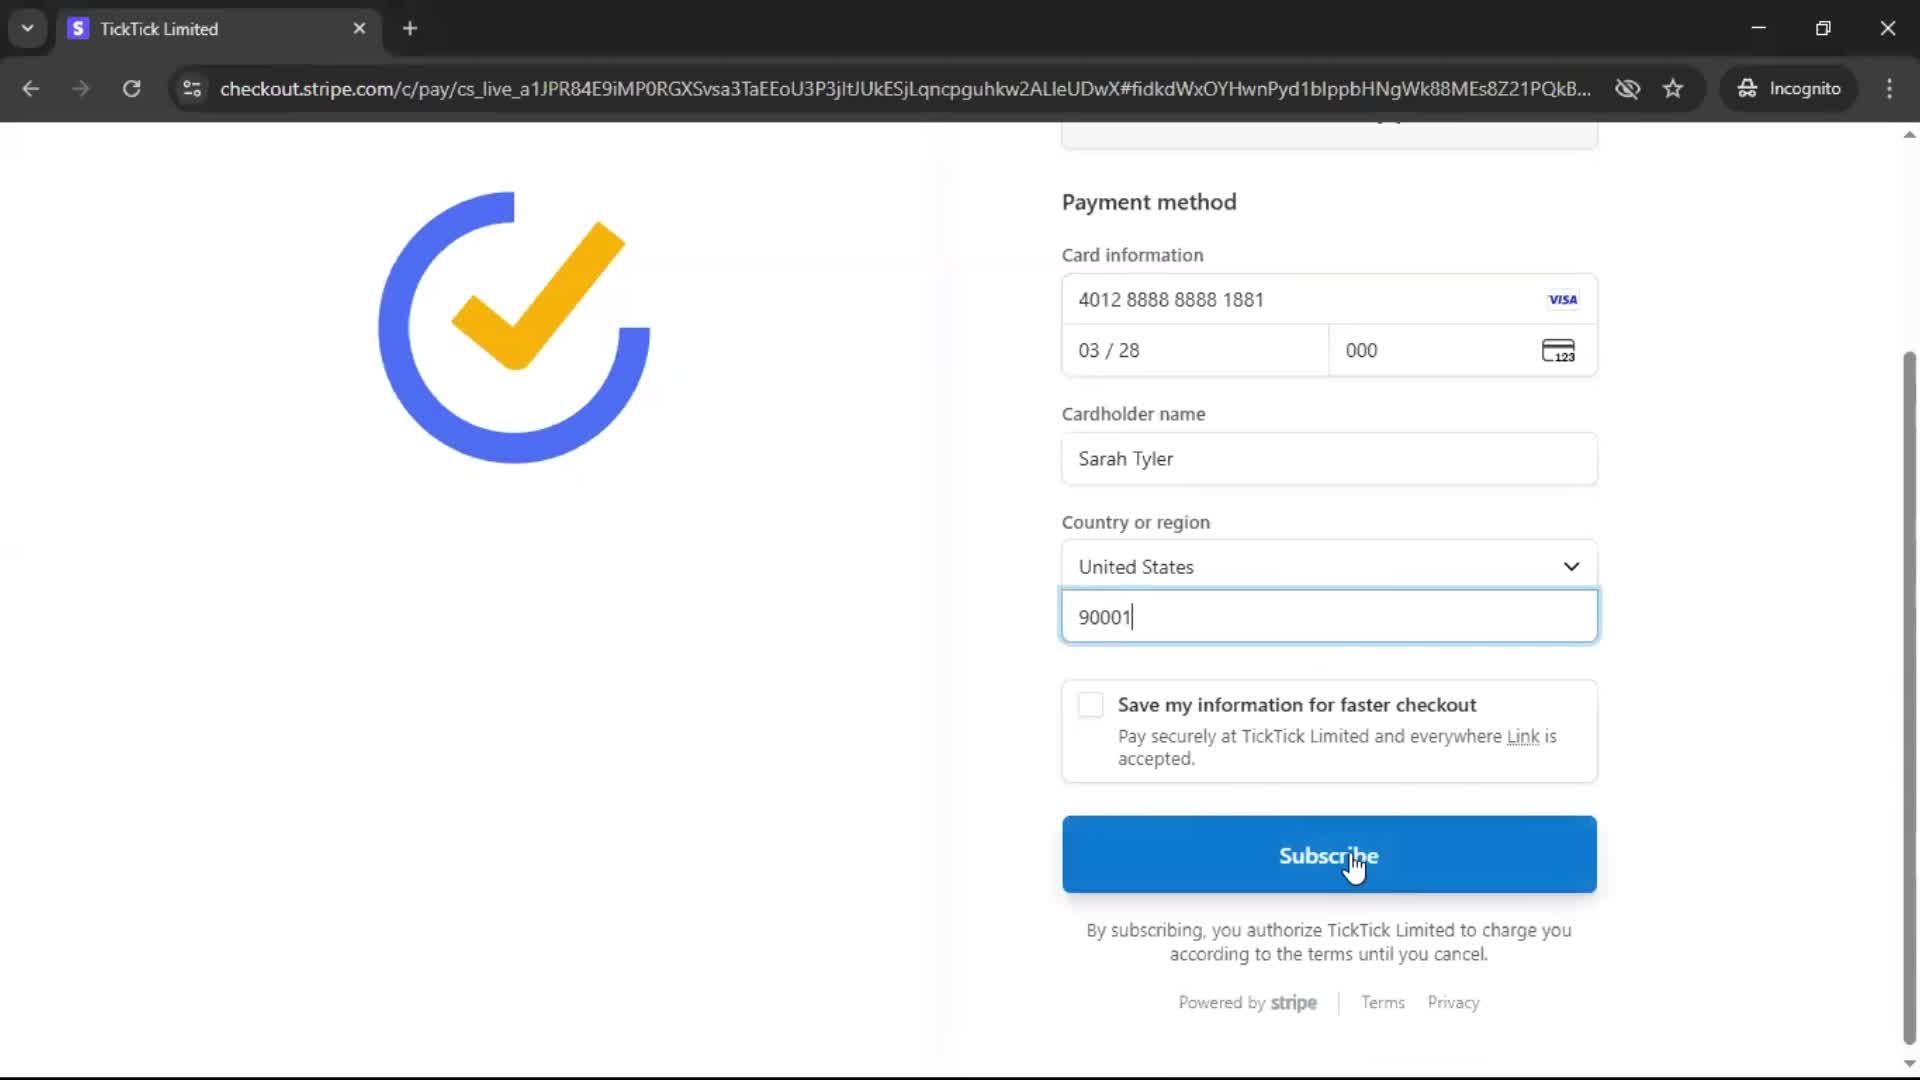Open the Stripe Terms link
The height and width of the screenshot is (1080, 1920).
(1382, 1003)
